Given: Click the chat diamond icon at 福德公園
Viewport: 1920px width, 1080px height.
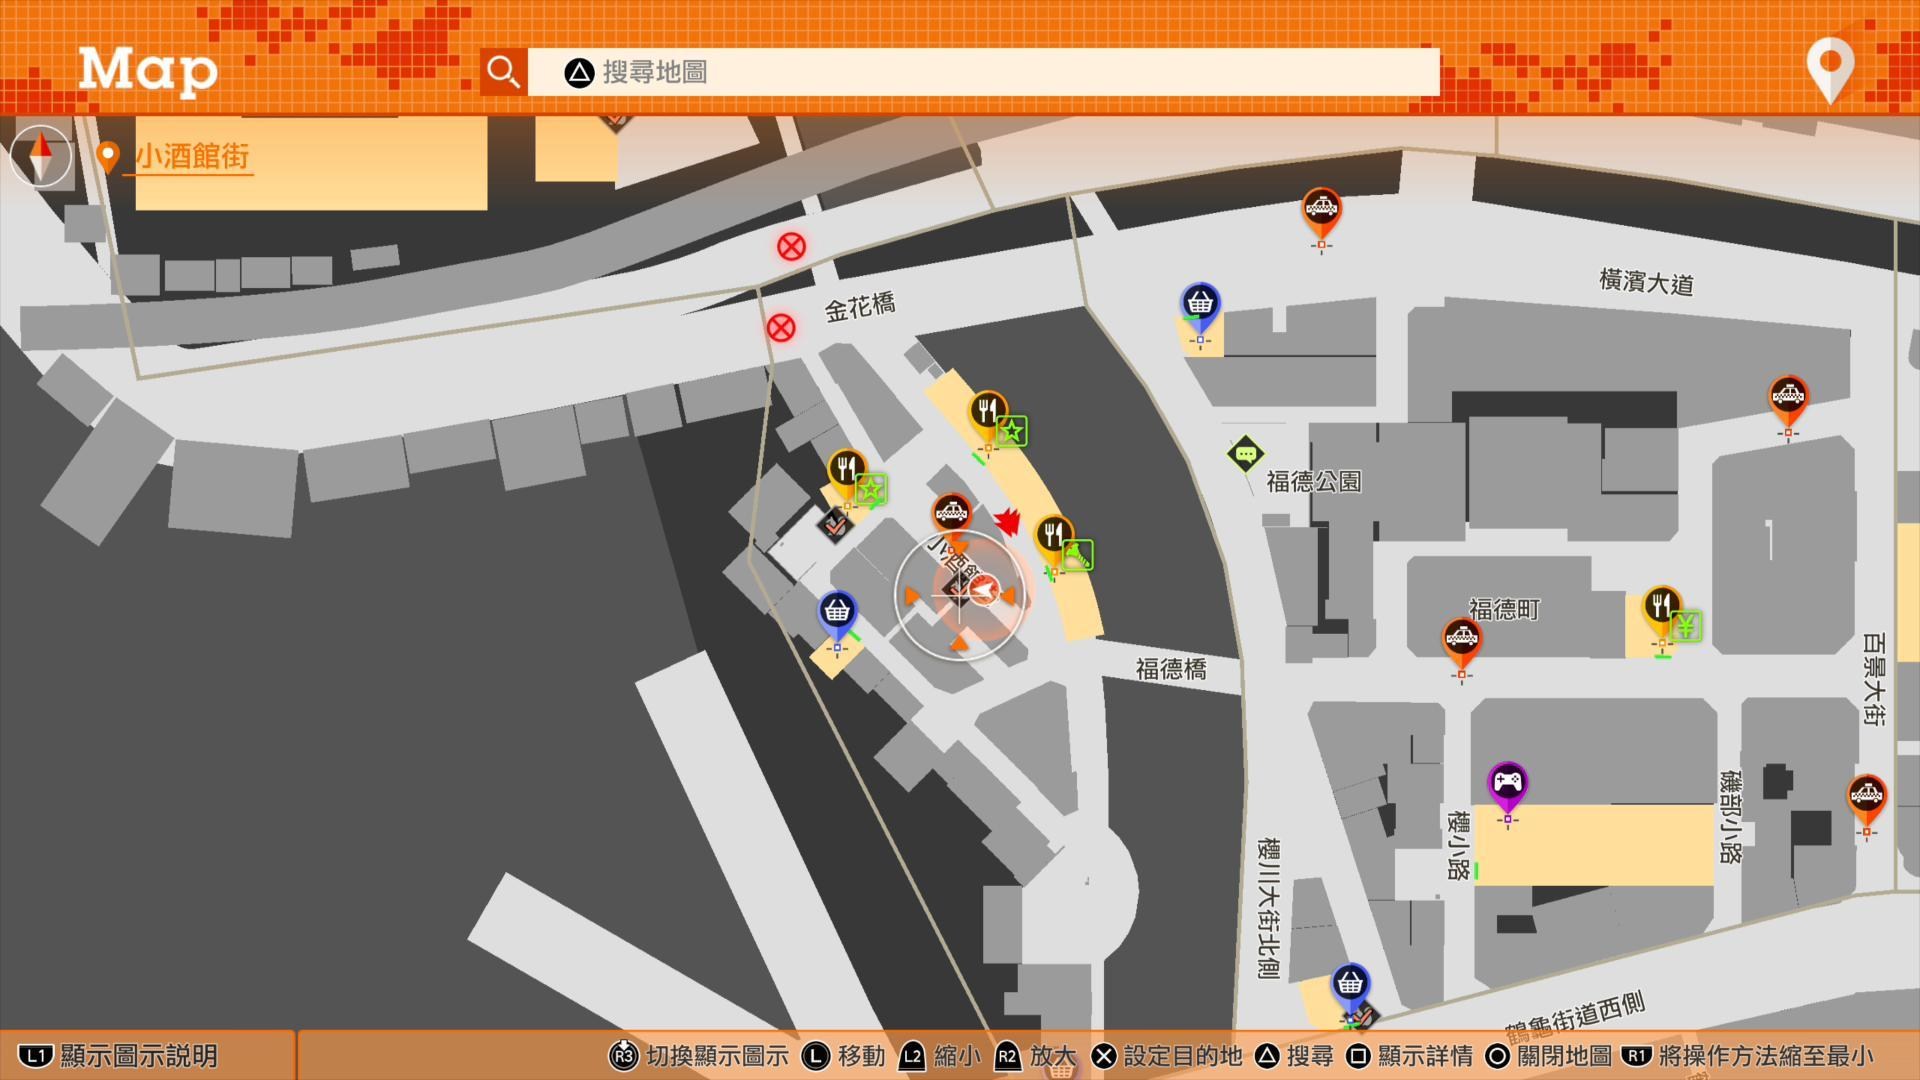Looking at the screenshot, I should 1245,455.
